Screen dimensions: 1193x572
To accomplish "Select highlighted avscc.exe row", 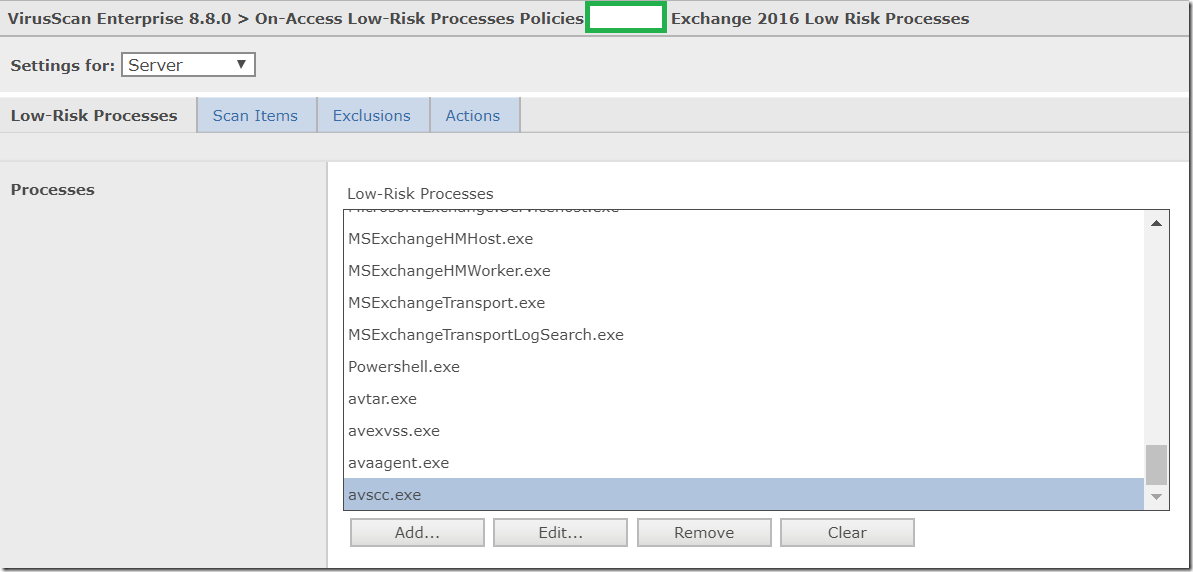I will (x=743, y=494).
